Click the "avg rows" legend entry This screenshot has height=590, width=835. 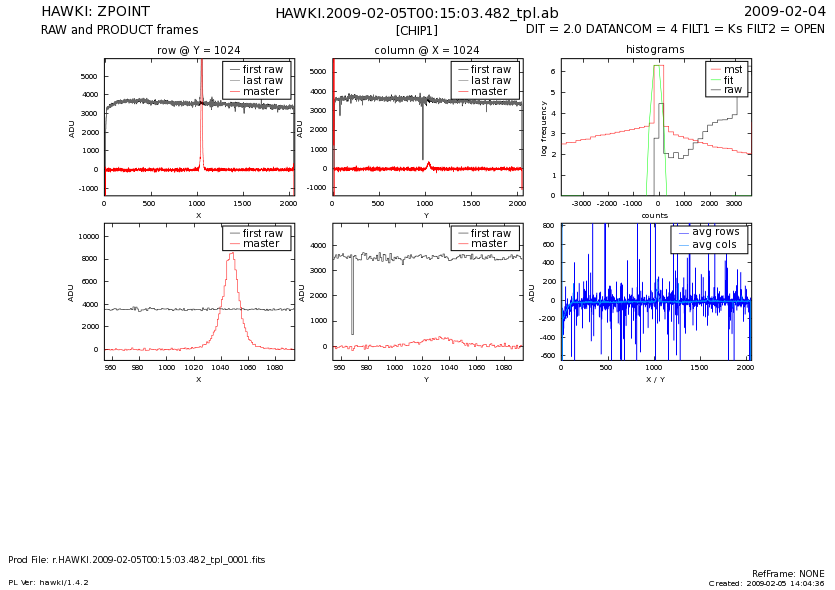[714, 232]
